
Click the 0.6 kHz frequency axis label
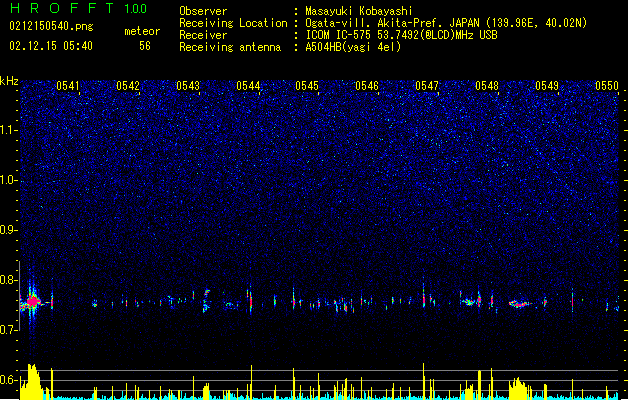coord(9,380)
